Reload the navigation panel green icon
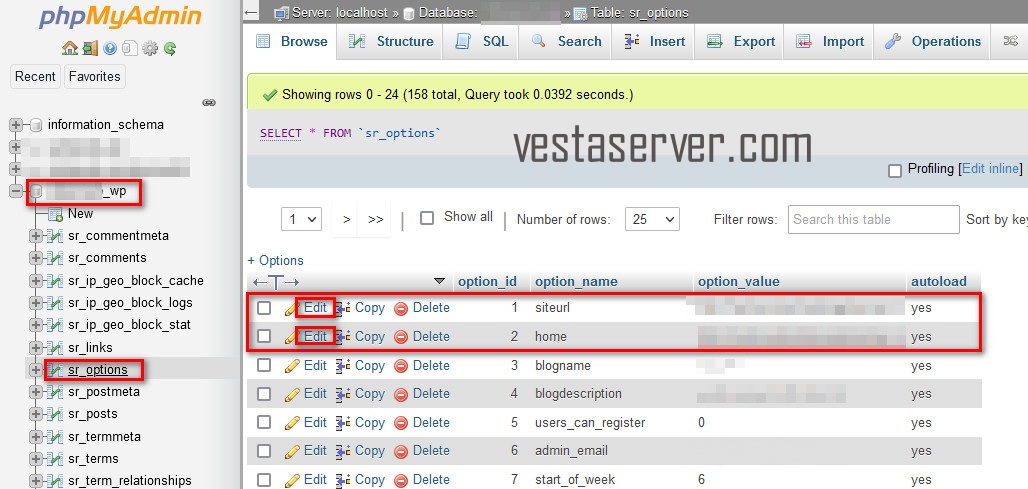 (170, 48)
